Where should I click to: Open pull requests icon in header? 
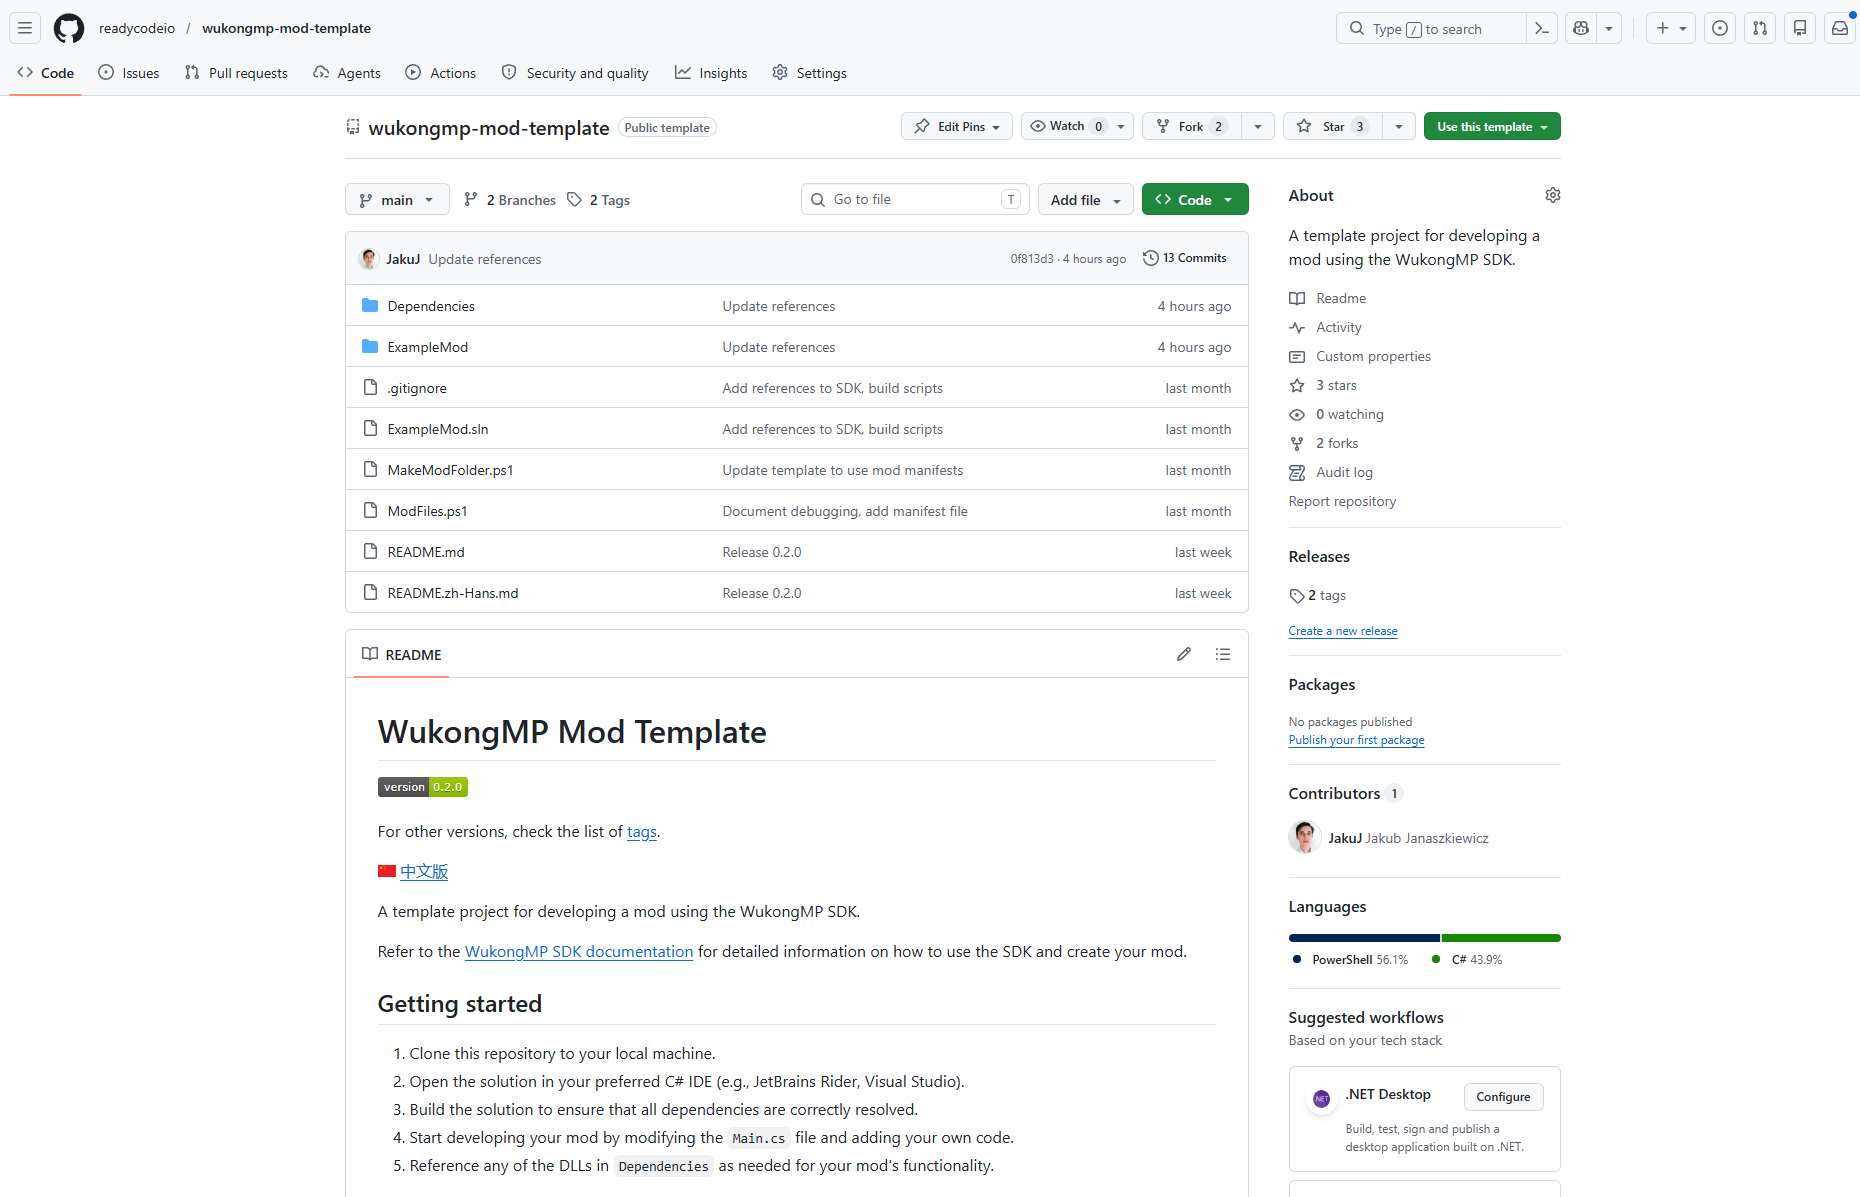point(1760,28)
